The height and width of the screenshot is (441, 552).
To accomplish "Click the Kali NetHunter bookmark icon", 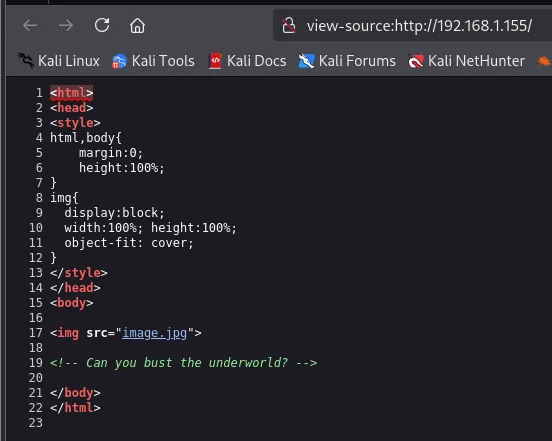I will 415,61.
